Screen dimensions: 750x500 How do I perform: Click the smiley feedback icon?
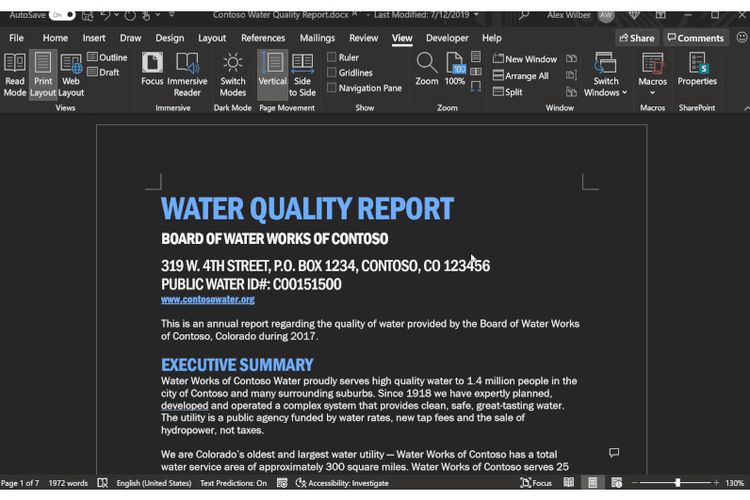(741, 37)
